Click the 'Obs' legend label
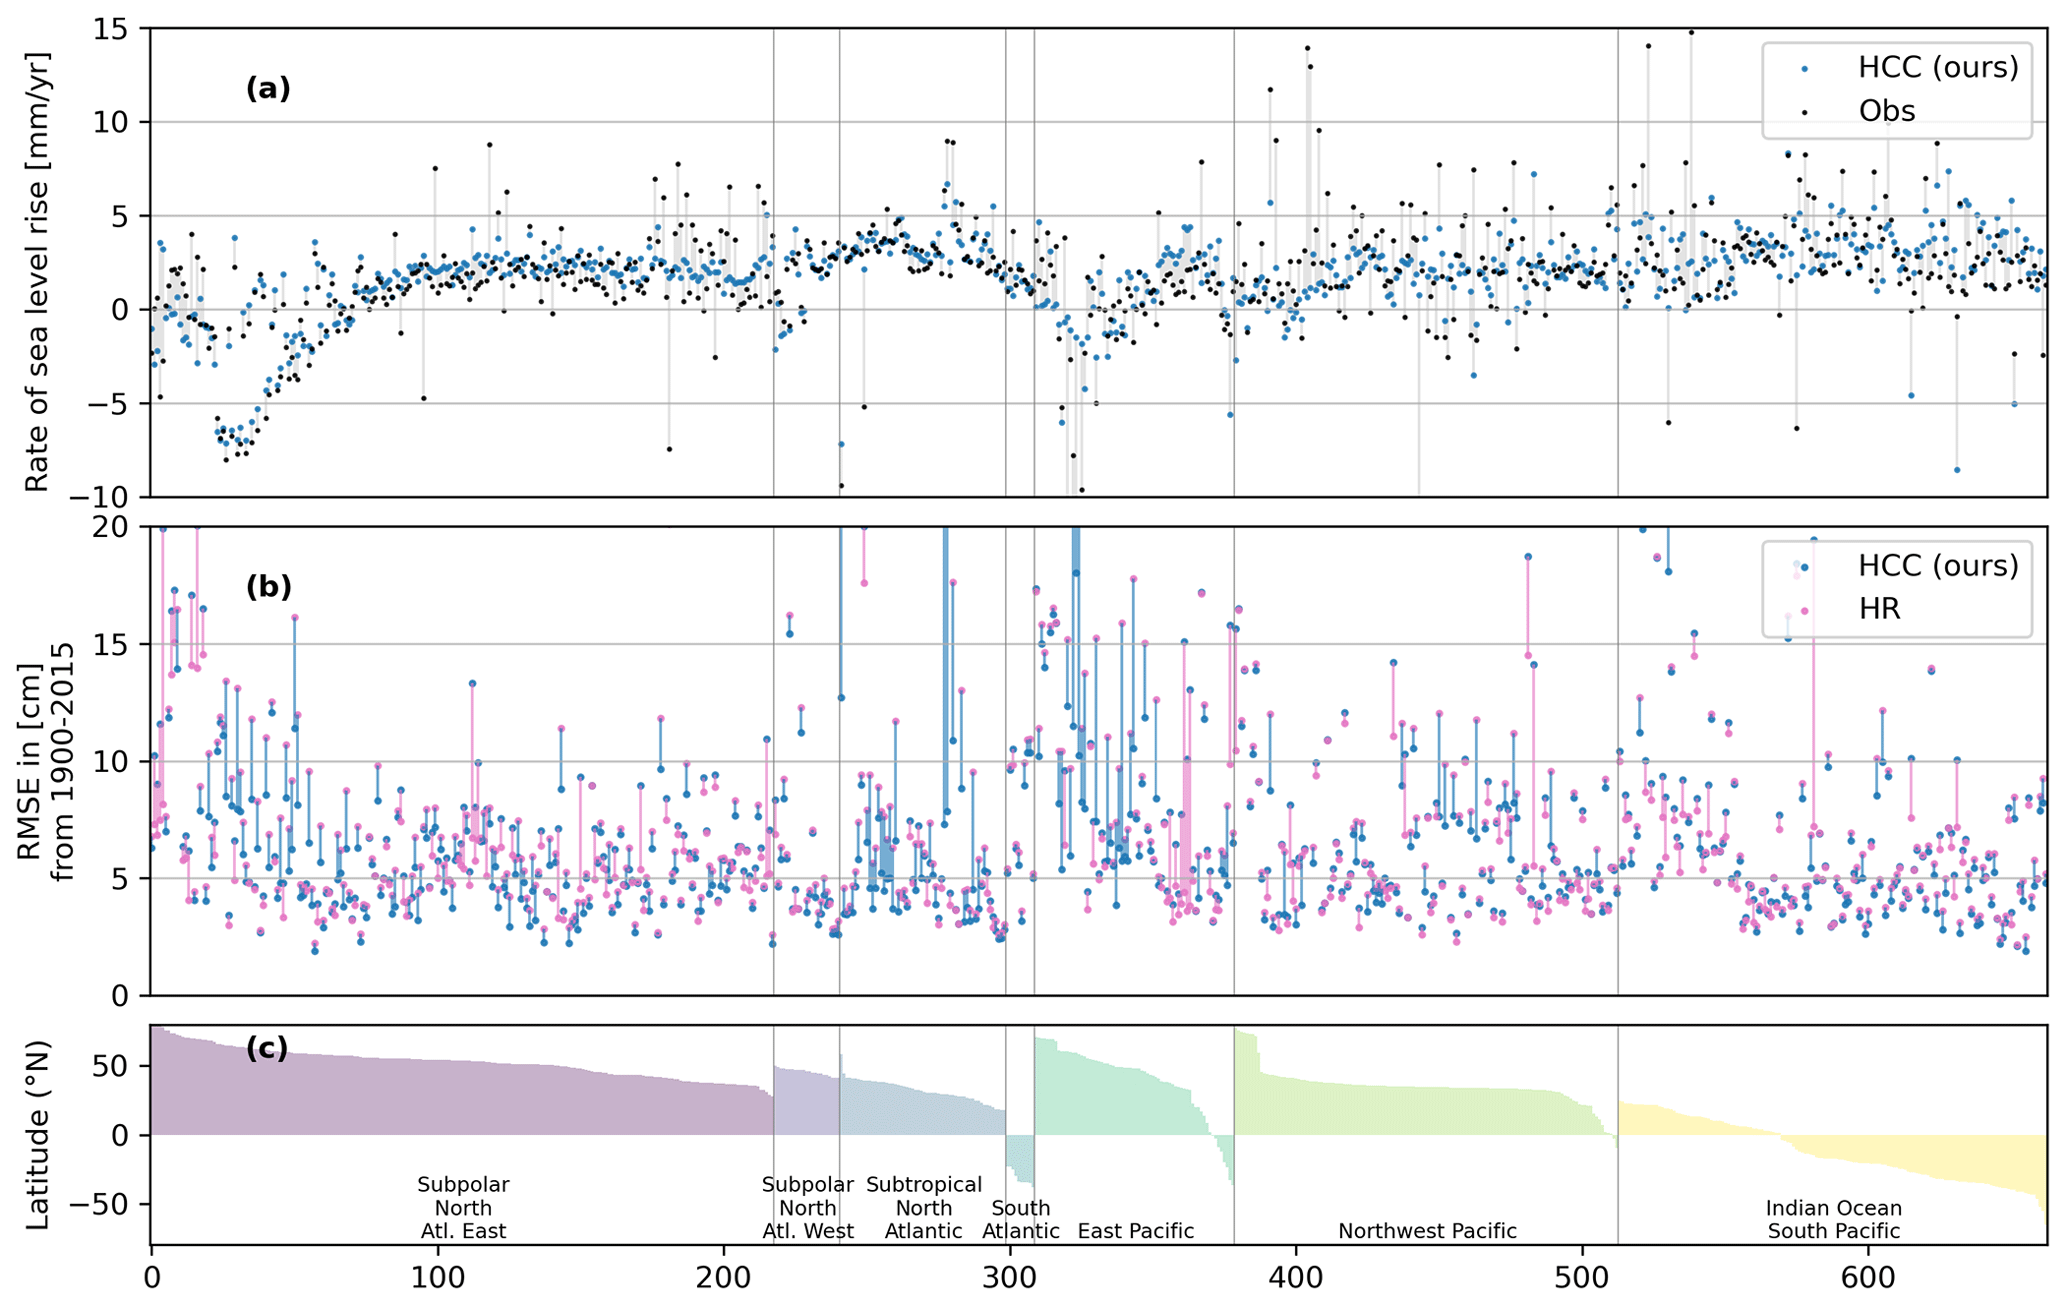This screenshot has width=2067, height=1306. click(x=1886, y=111)
